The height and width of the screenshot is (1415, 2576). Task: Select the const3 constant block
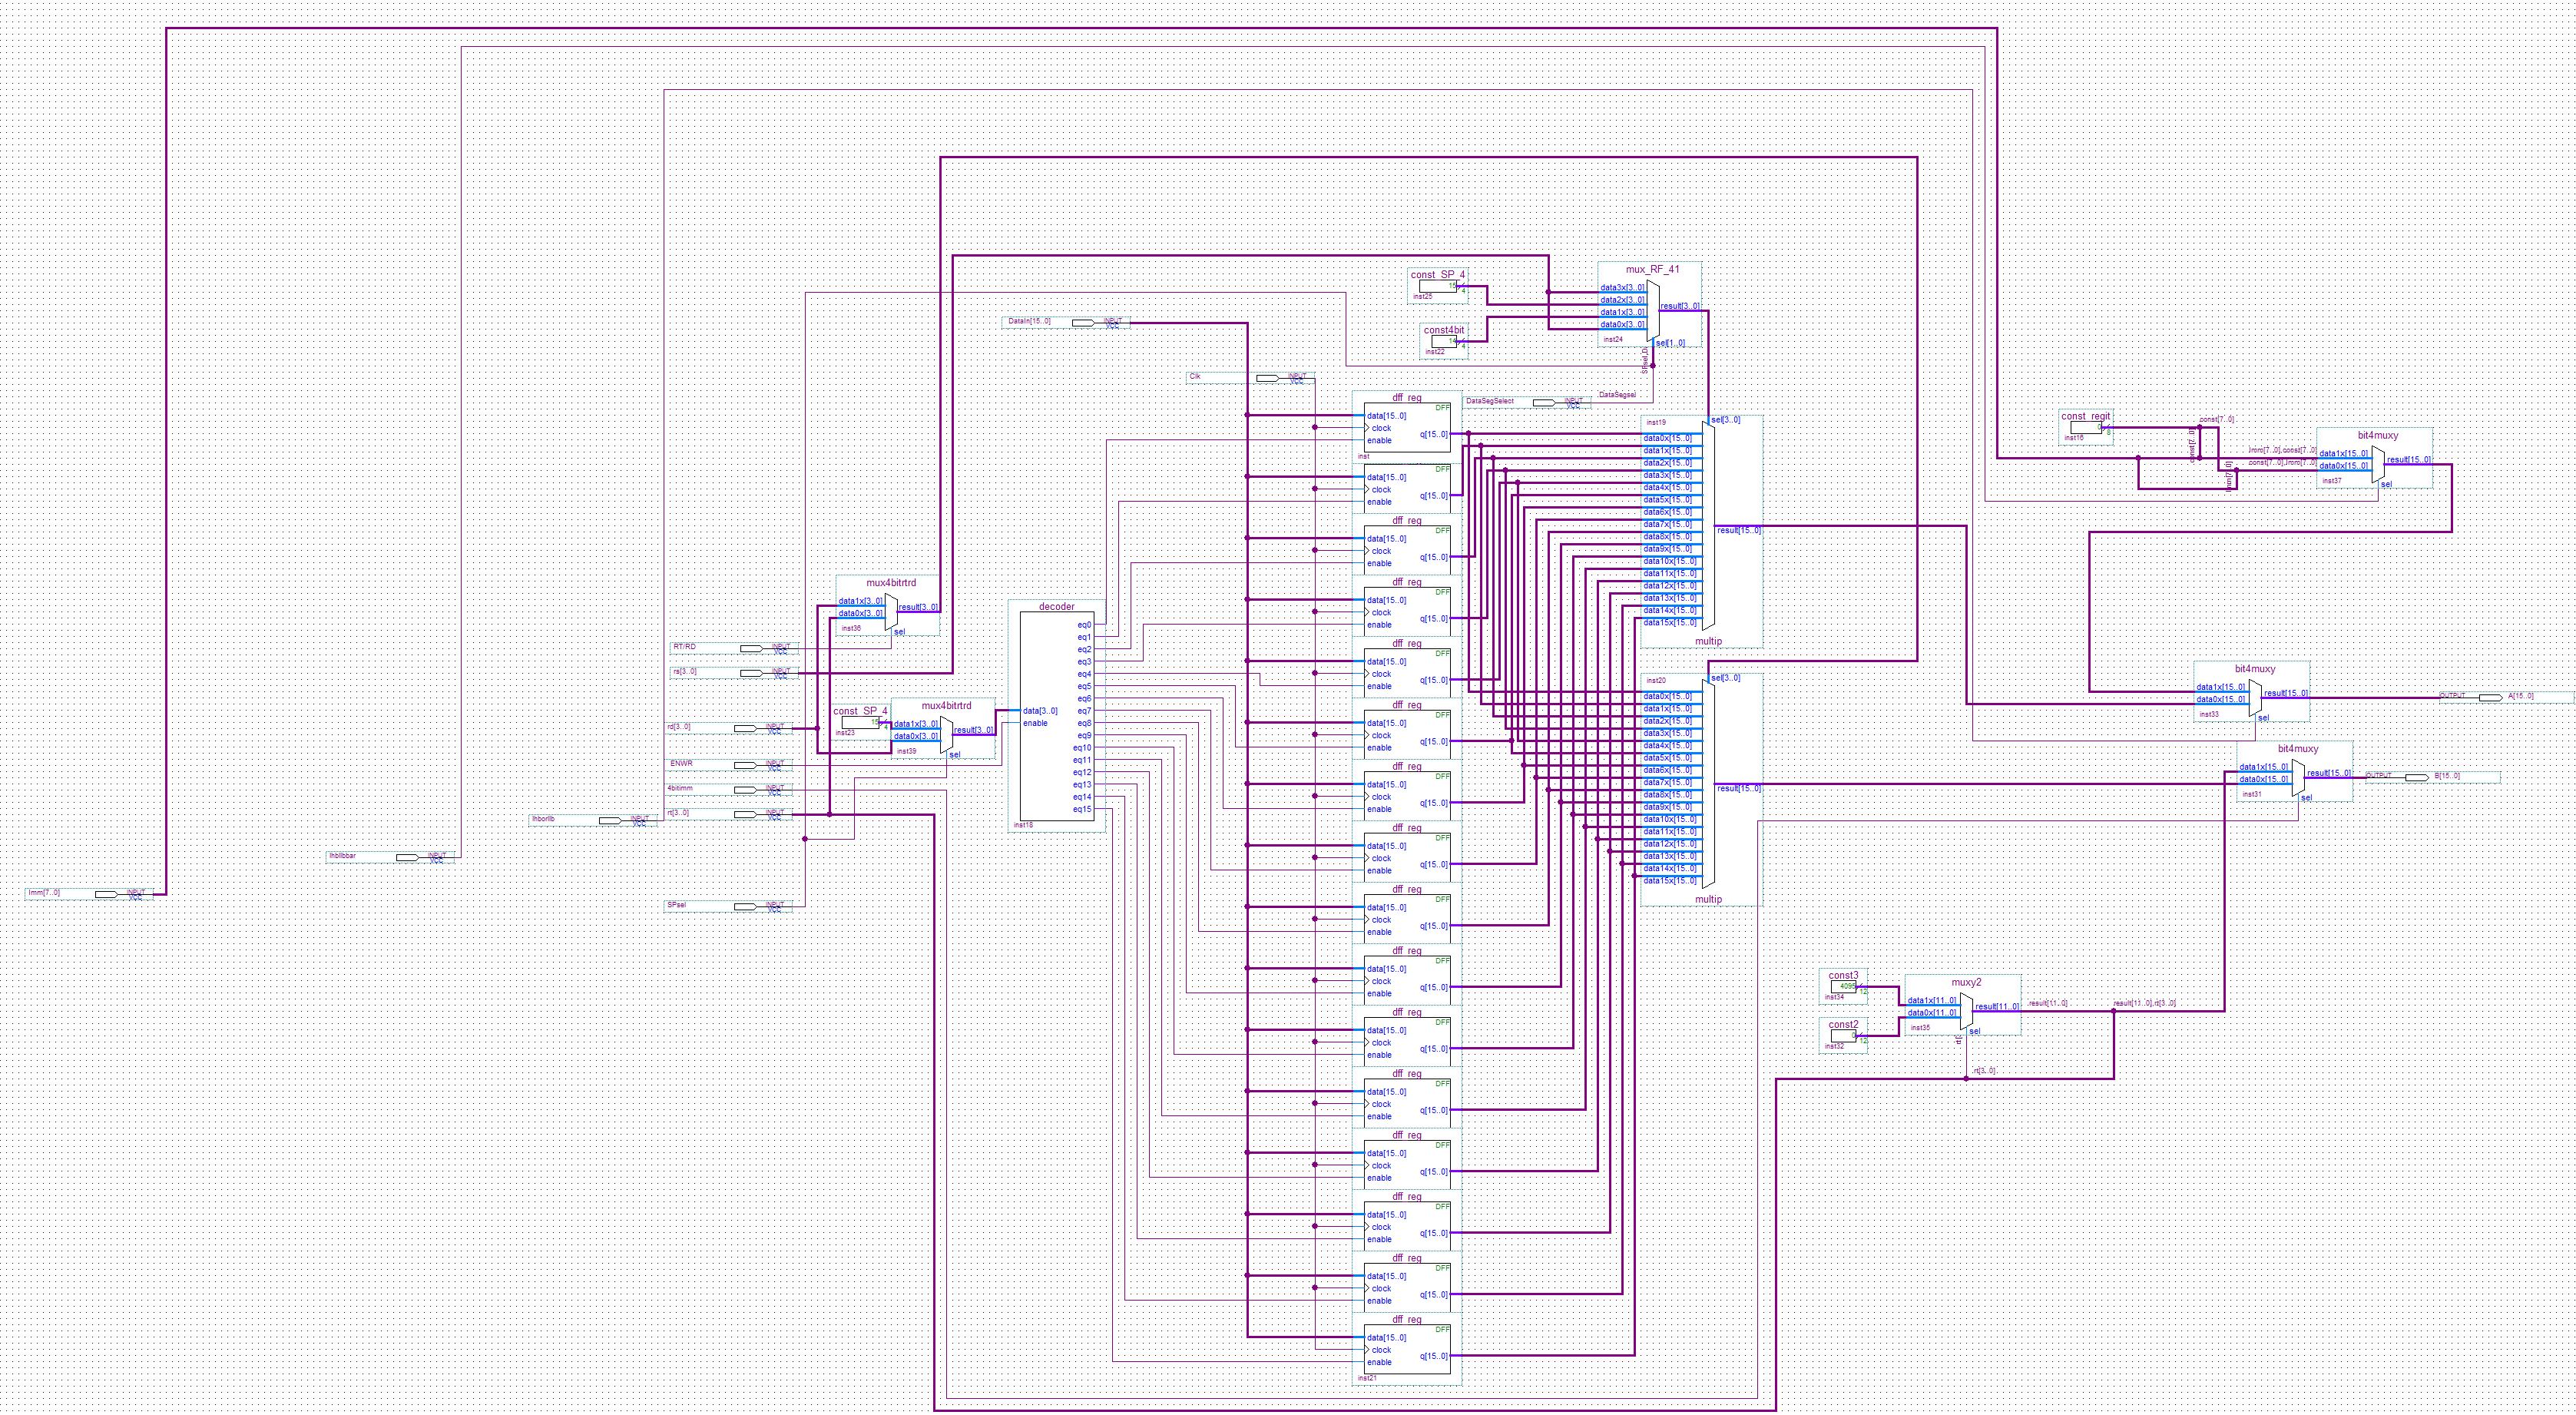click(x=1843, y=986)
